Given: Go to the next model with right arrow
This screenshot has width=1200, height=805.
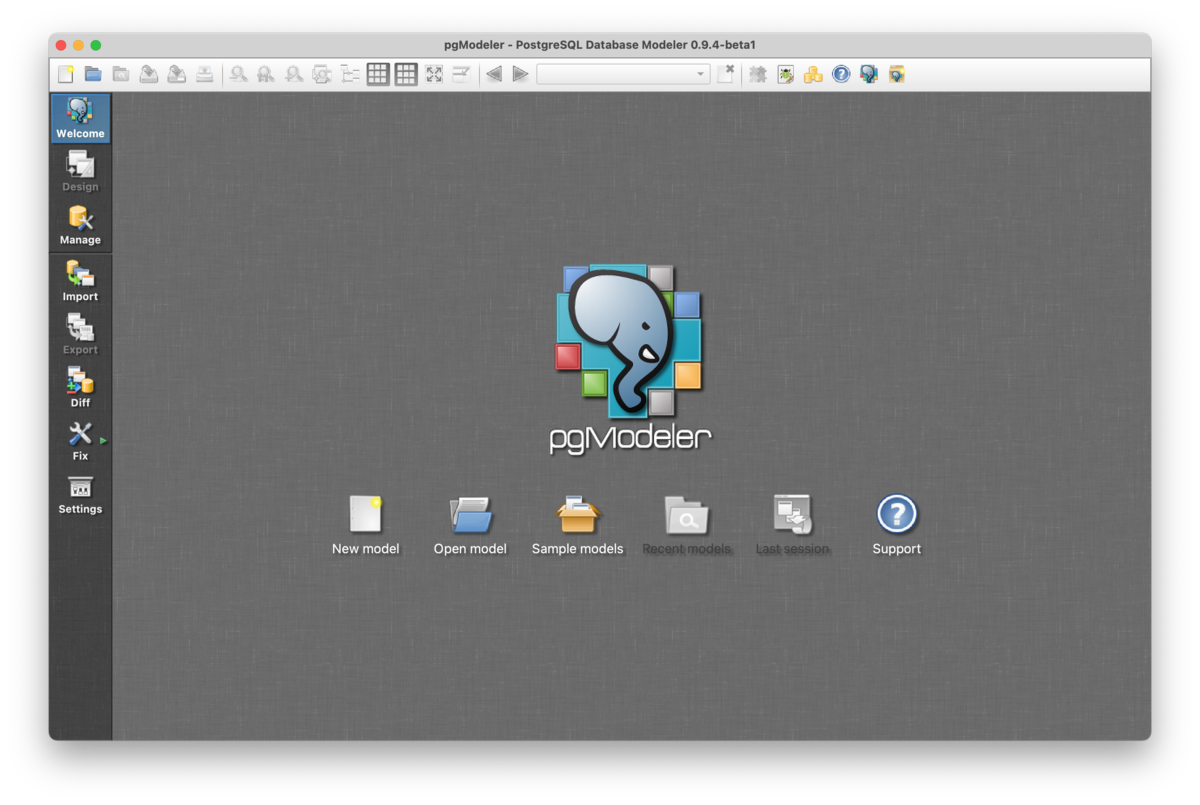Looking at the screenshot, I should point(520,74).
